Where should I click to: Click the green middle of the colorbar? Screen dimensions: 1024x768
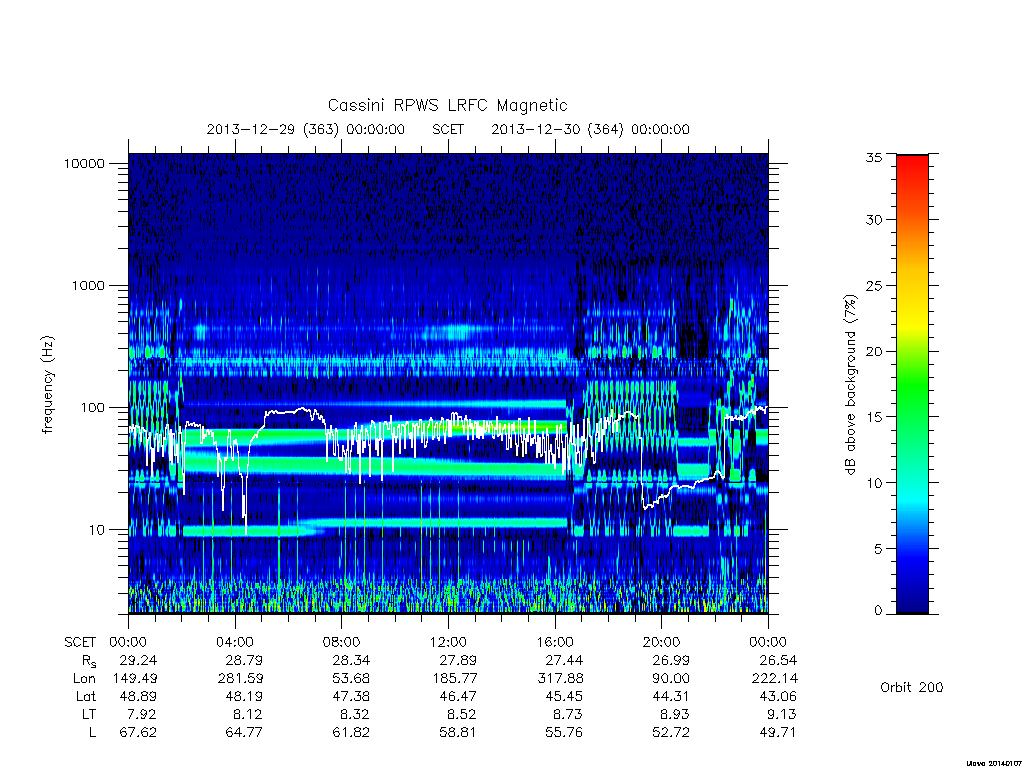[x=912, y=384]
